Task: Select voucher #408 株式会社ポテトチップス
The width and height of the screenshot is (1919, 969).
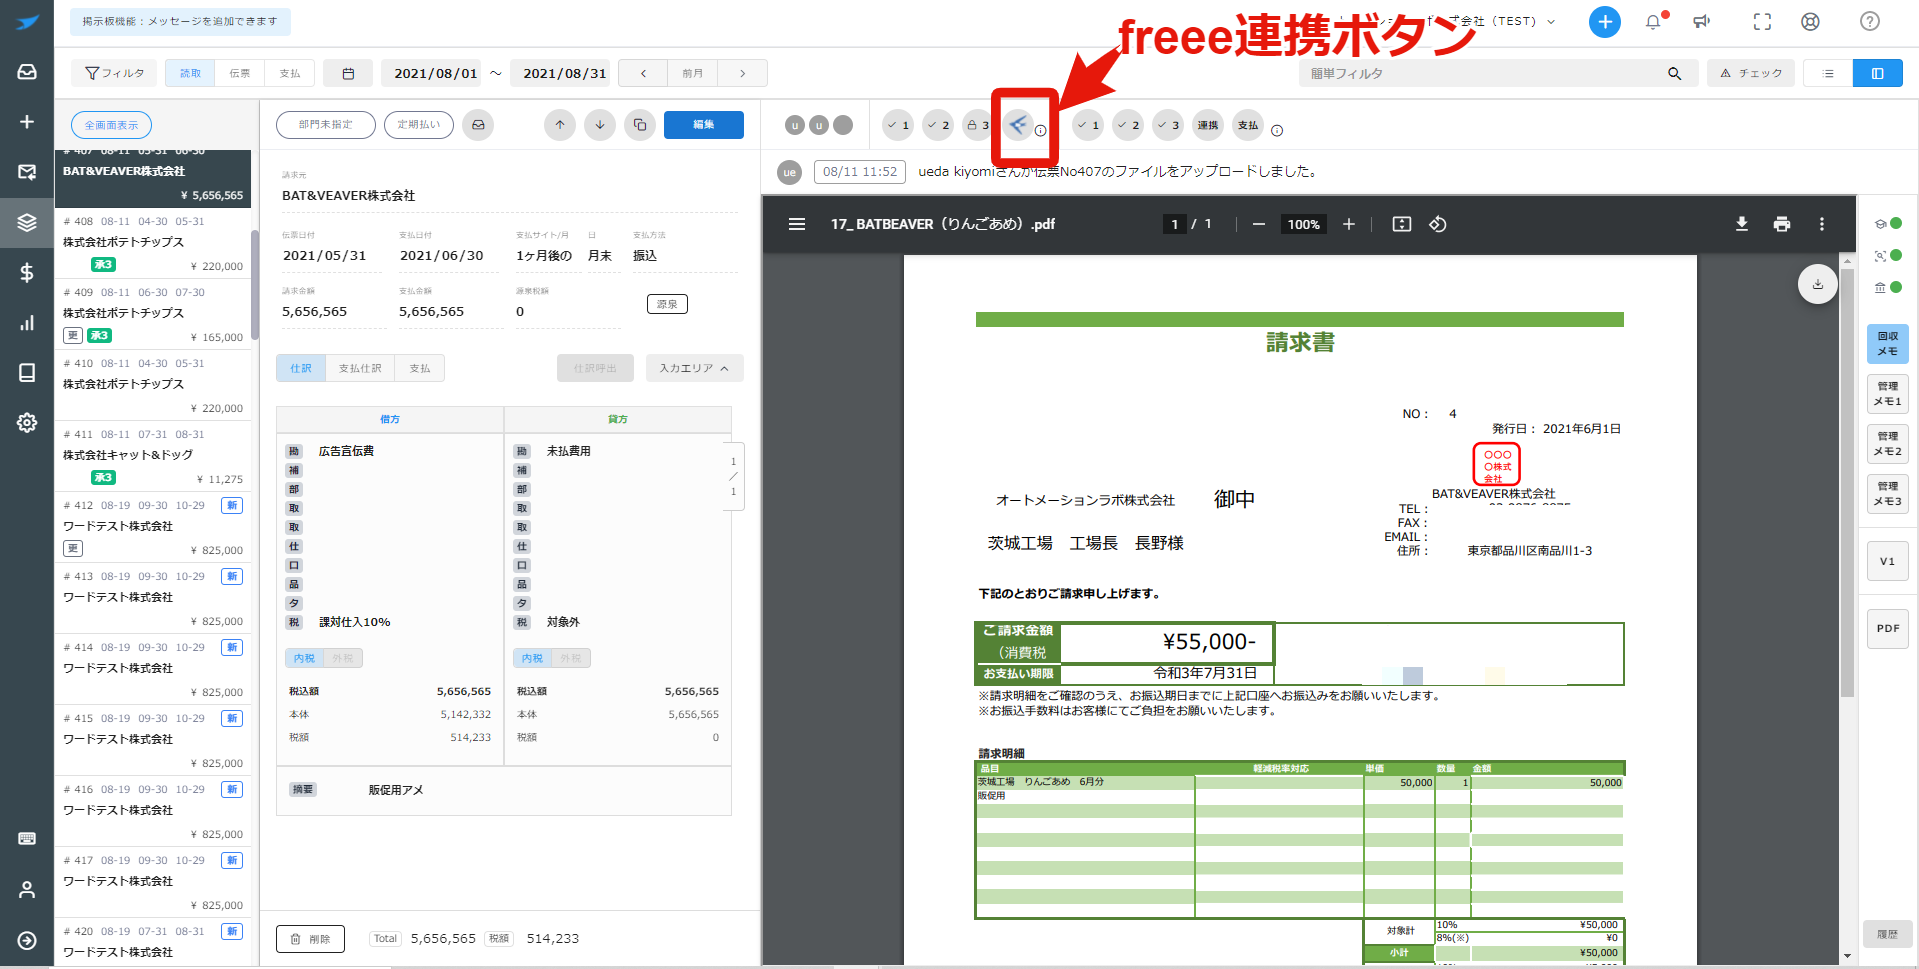Action: tap(153, 243)
